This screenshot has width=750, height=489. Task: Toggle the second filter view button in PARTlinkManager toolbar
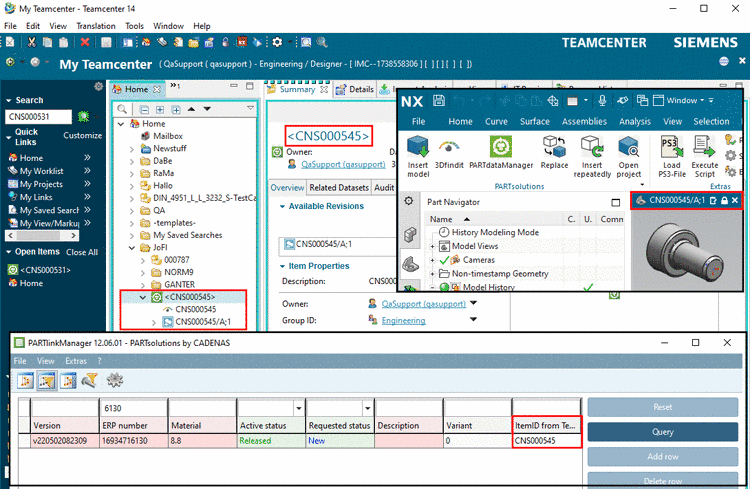(x=47, y=381)
